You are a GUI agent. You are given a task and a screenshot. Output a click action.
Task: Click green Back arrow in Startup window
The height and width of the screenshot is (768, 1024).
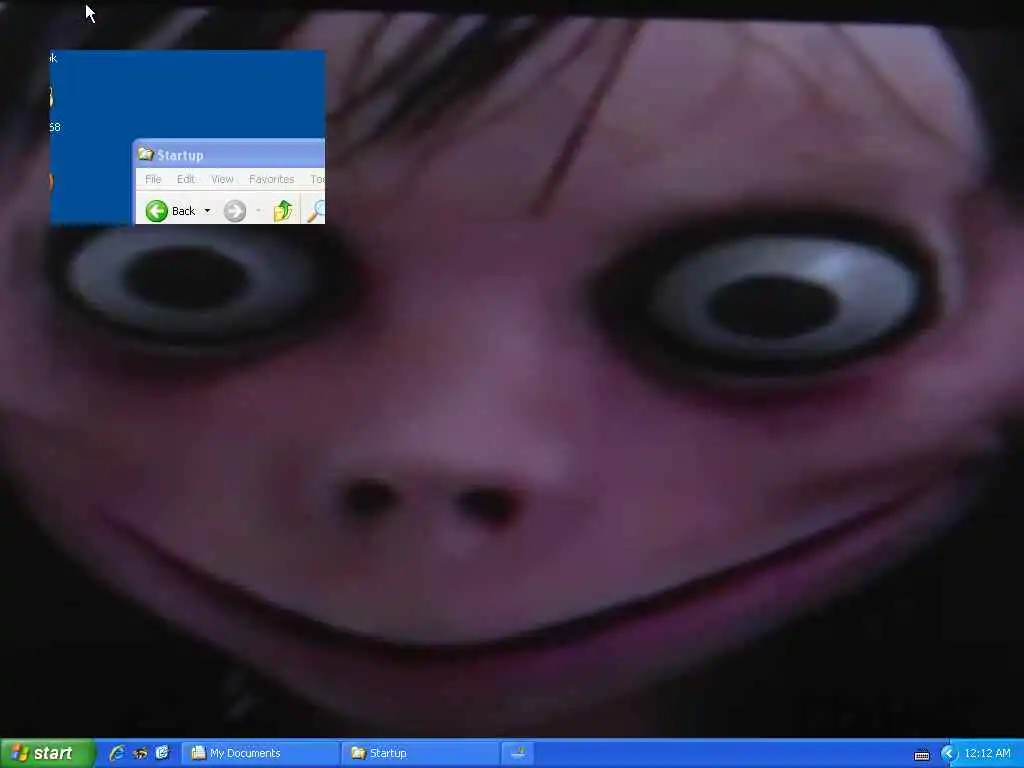click(x=157, y=211)
